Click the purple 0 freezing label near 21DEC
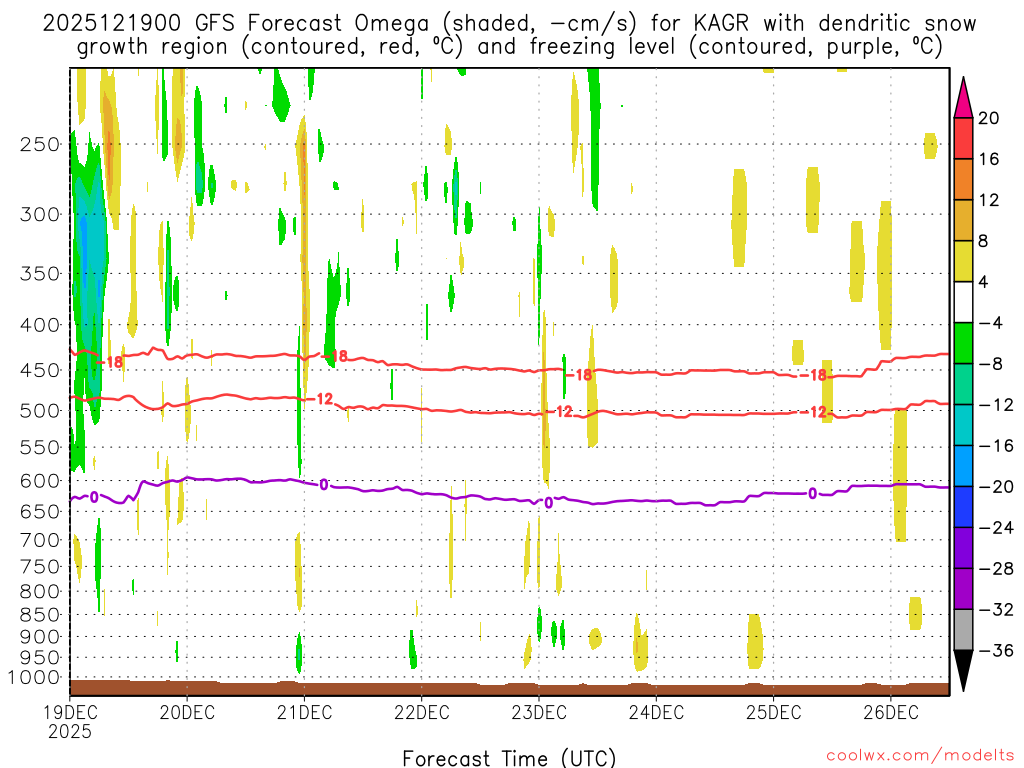The height and width of the screenshot is (768, 1024). click(x=324, y=485)
